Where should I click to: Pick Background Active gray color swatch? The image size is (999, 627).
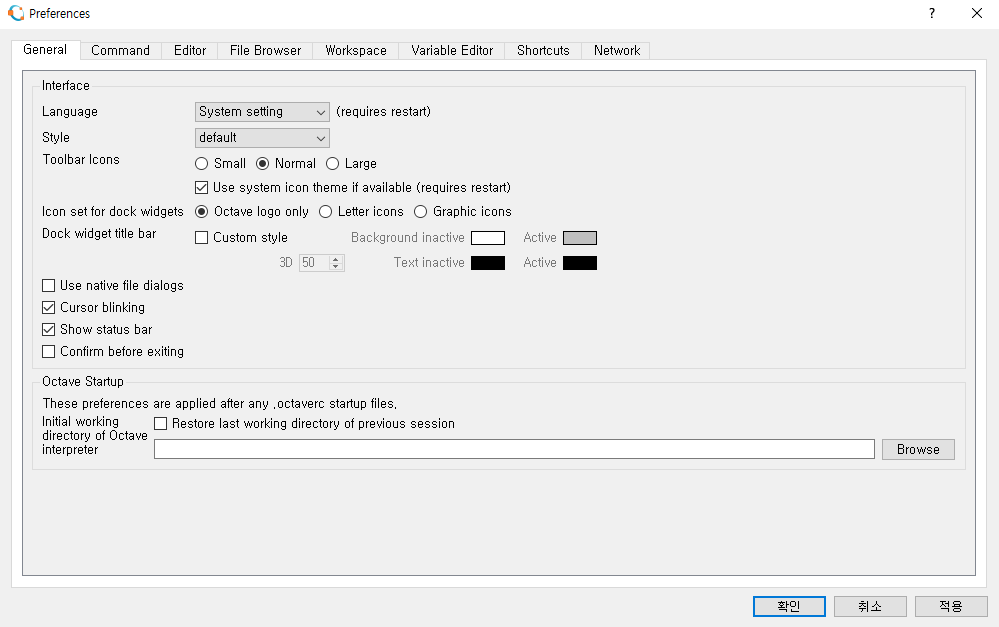pyautogui.click(x=580, y=238)
